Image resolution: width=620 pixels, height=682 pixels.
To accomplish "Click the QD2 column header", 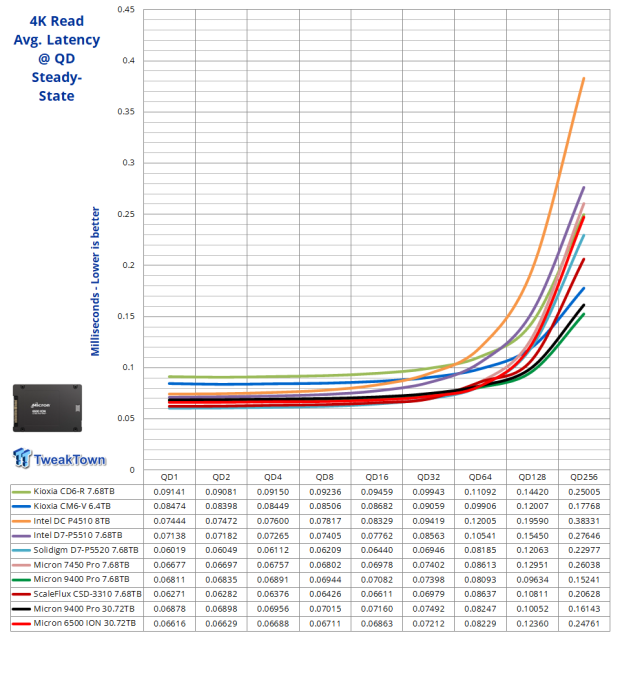I will click(221, 477).
